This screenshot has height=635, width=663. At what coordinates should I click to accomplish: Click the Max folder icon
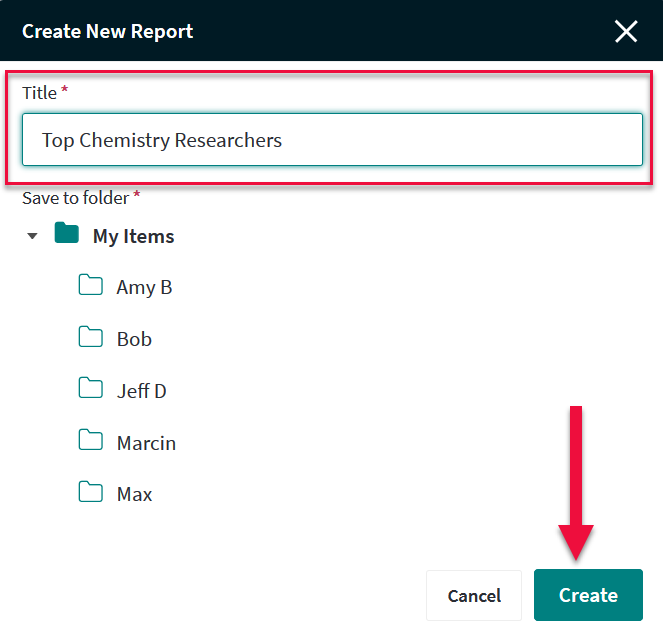[x=91, y=492]
